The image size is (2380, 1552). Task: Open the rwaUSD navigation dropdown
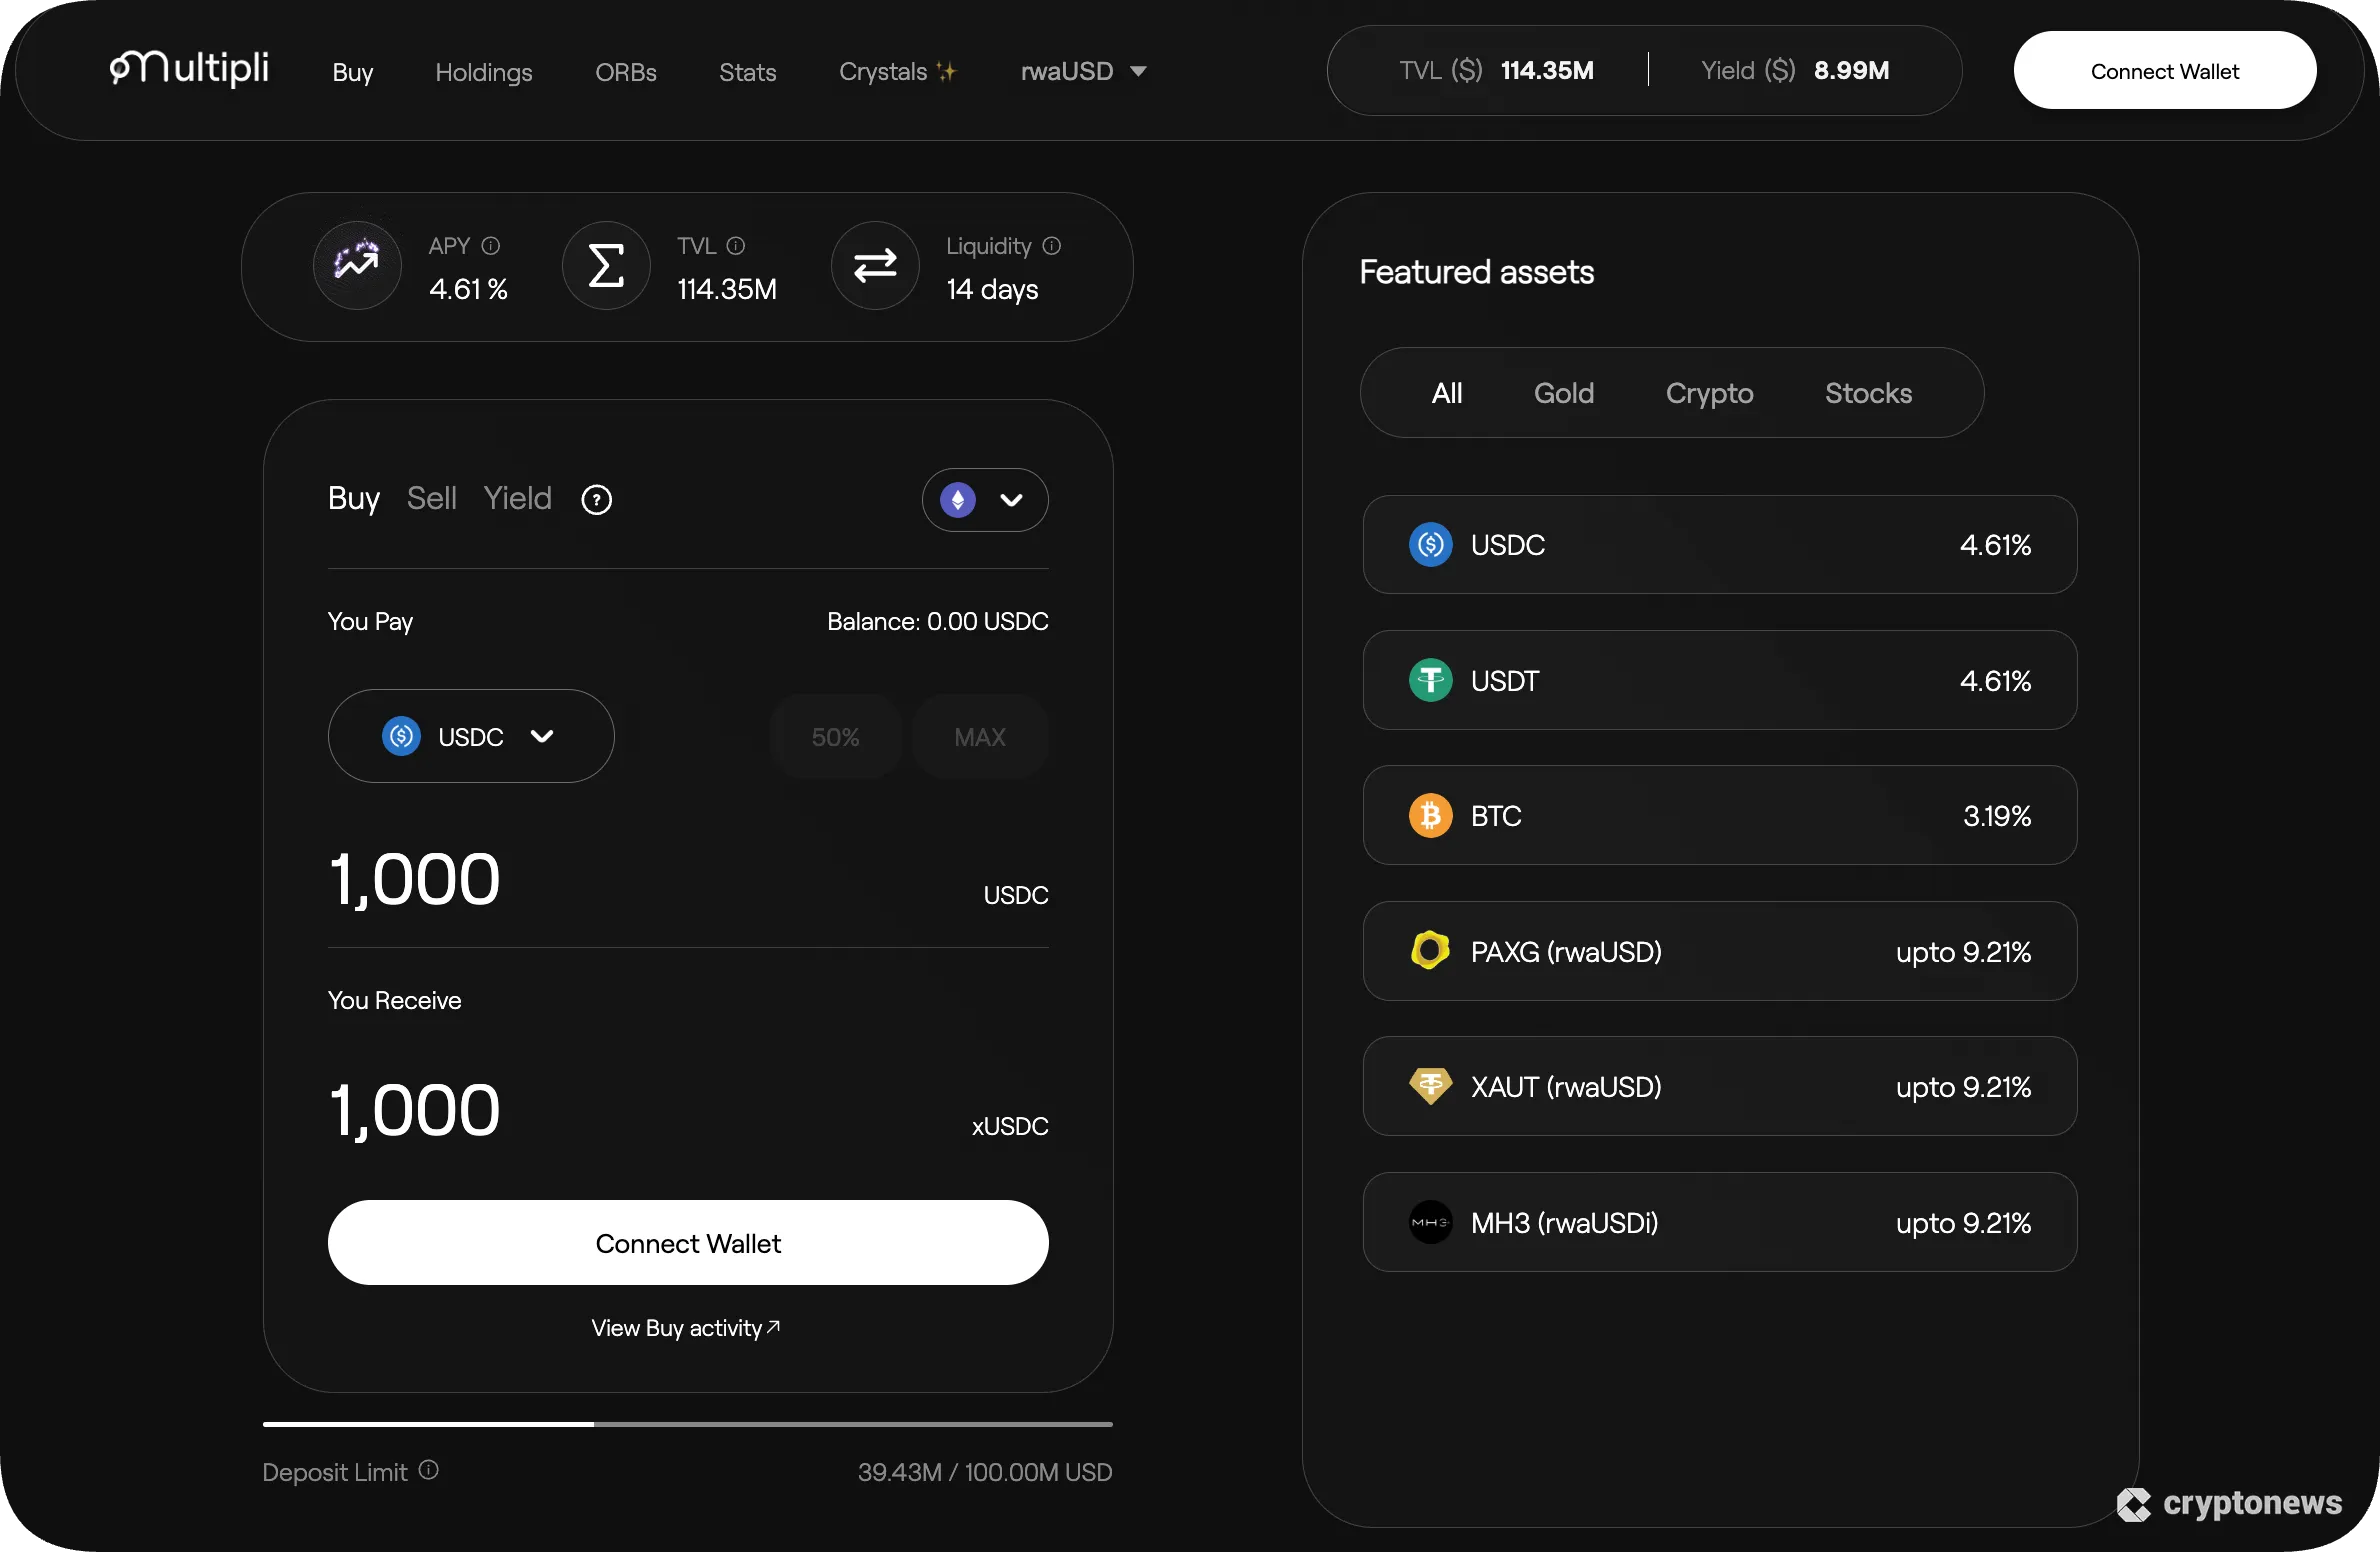click(x=1083, y=71)
